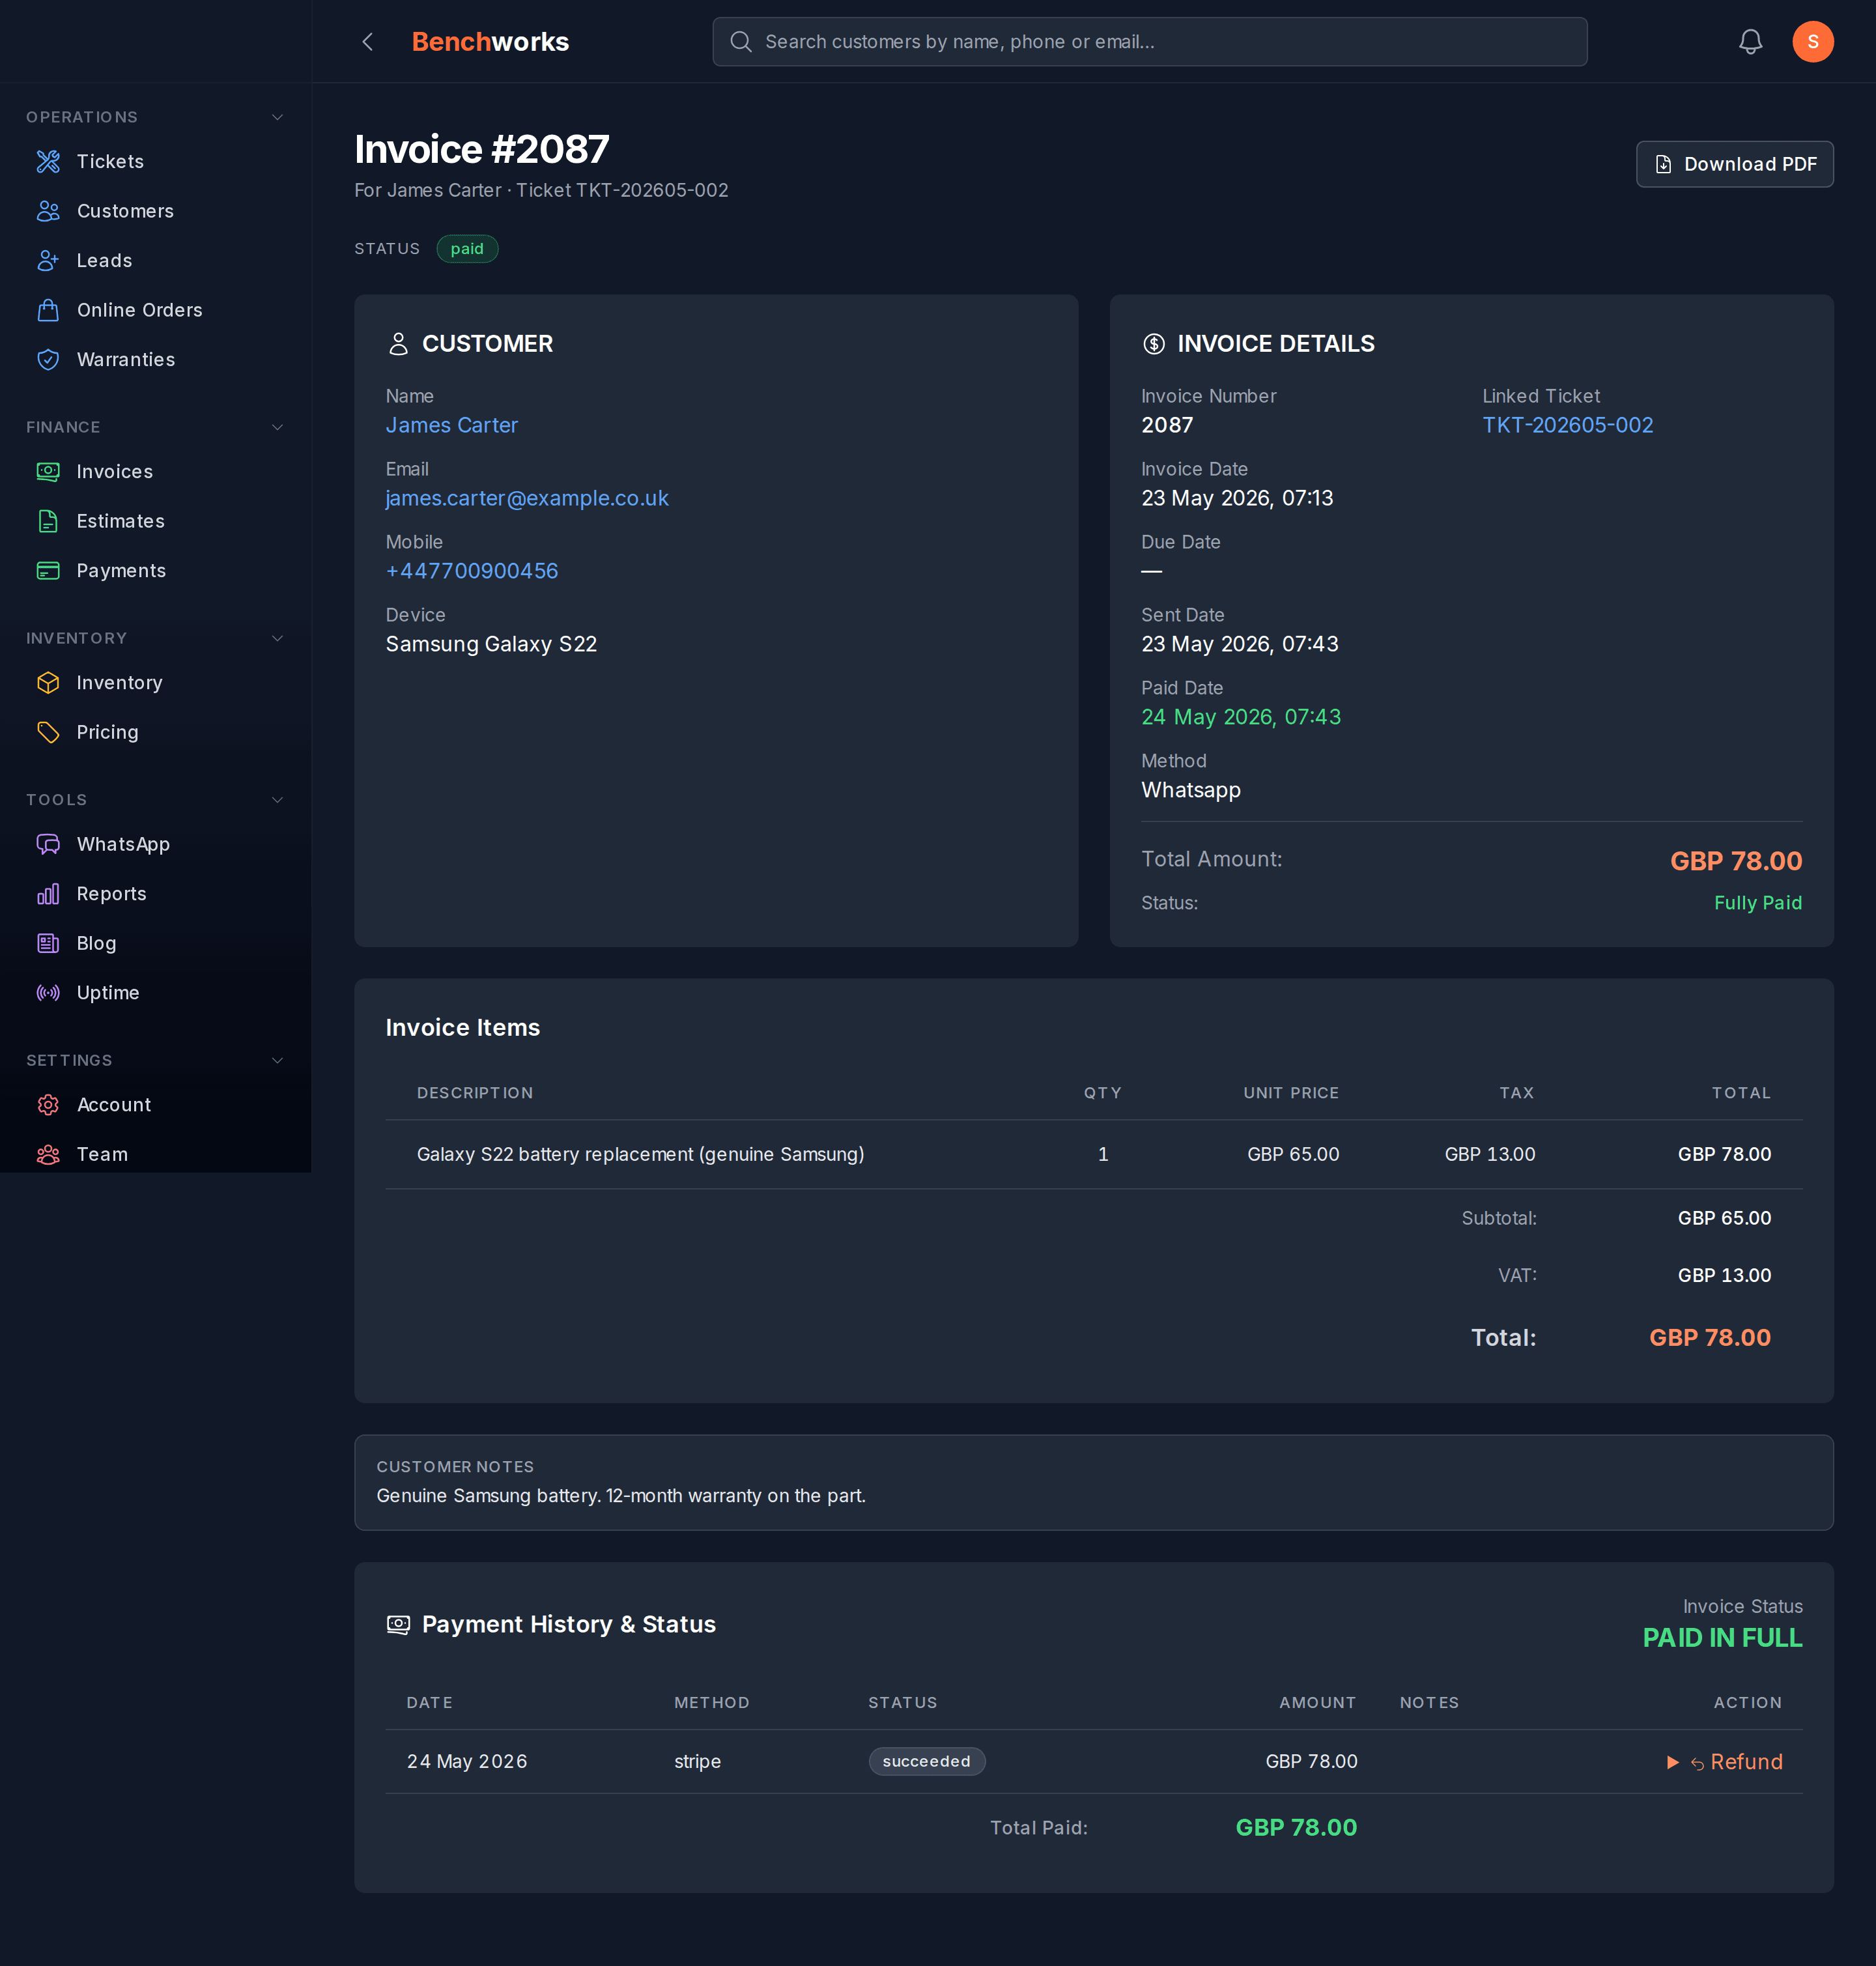Click the Sent Date 23 May 2026 value
1876x1966 pixels.
pos(1239,644)
